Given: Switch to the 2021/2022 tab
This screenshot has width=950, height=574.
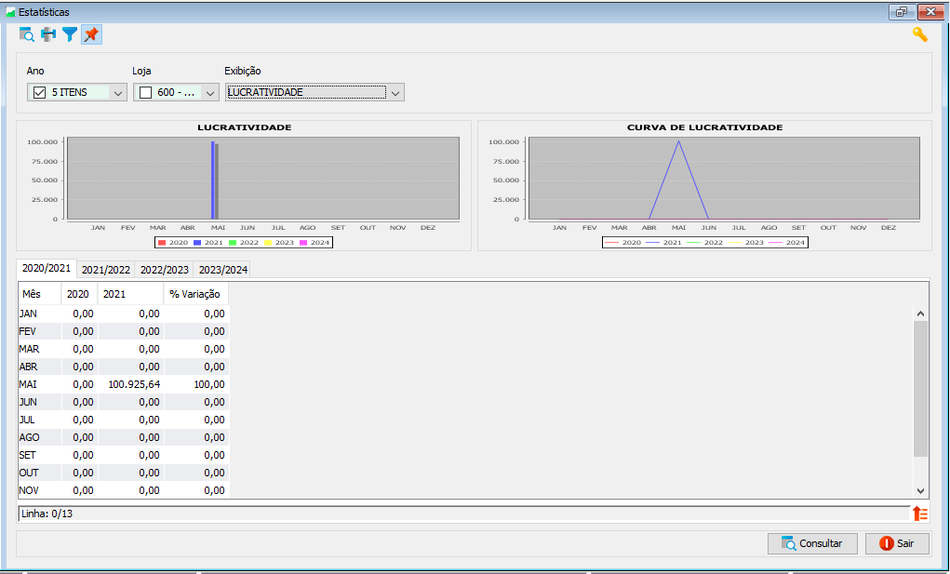Looking at the screenshot, I should 105,270.
